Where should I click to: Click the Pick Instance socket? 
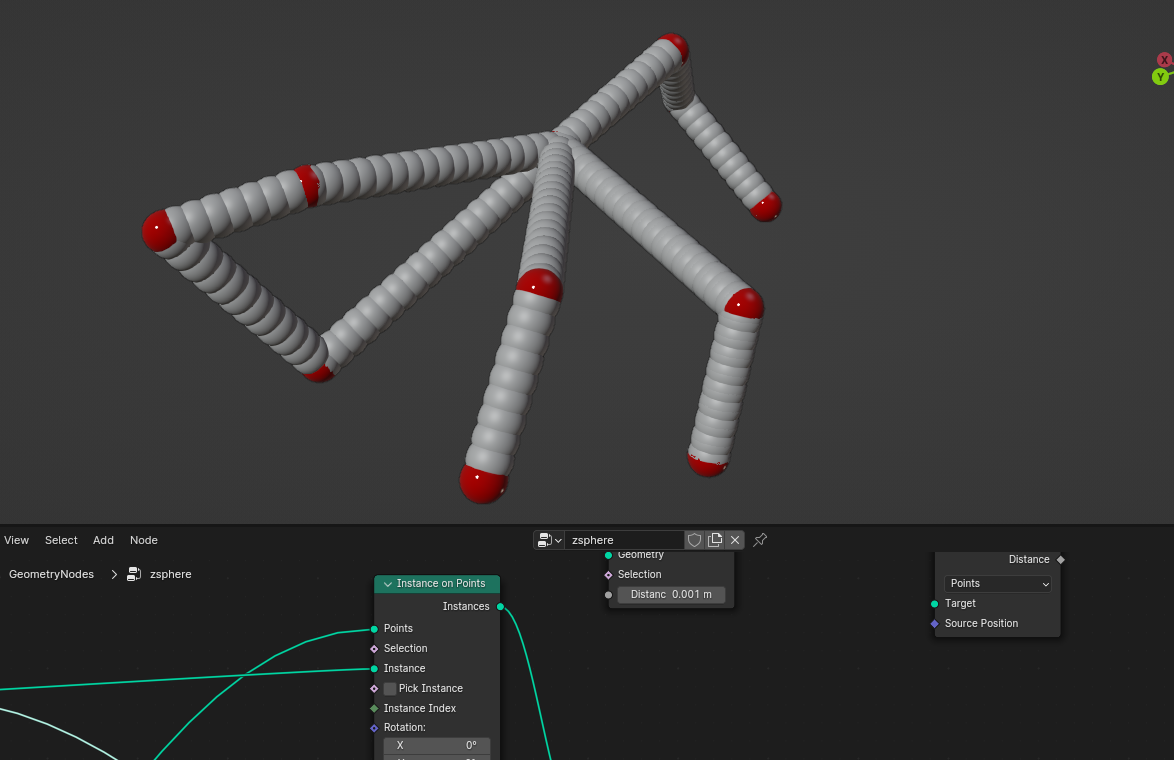[x=374, y=689]
